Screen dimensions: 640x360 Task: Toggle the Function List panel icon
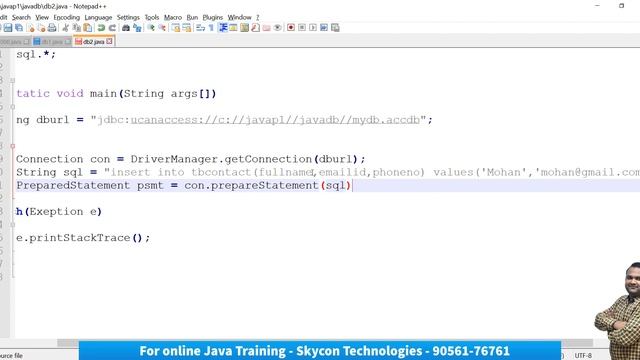pyautogui.click(x=256, y=28)
